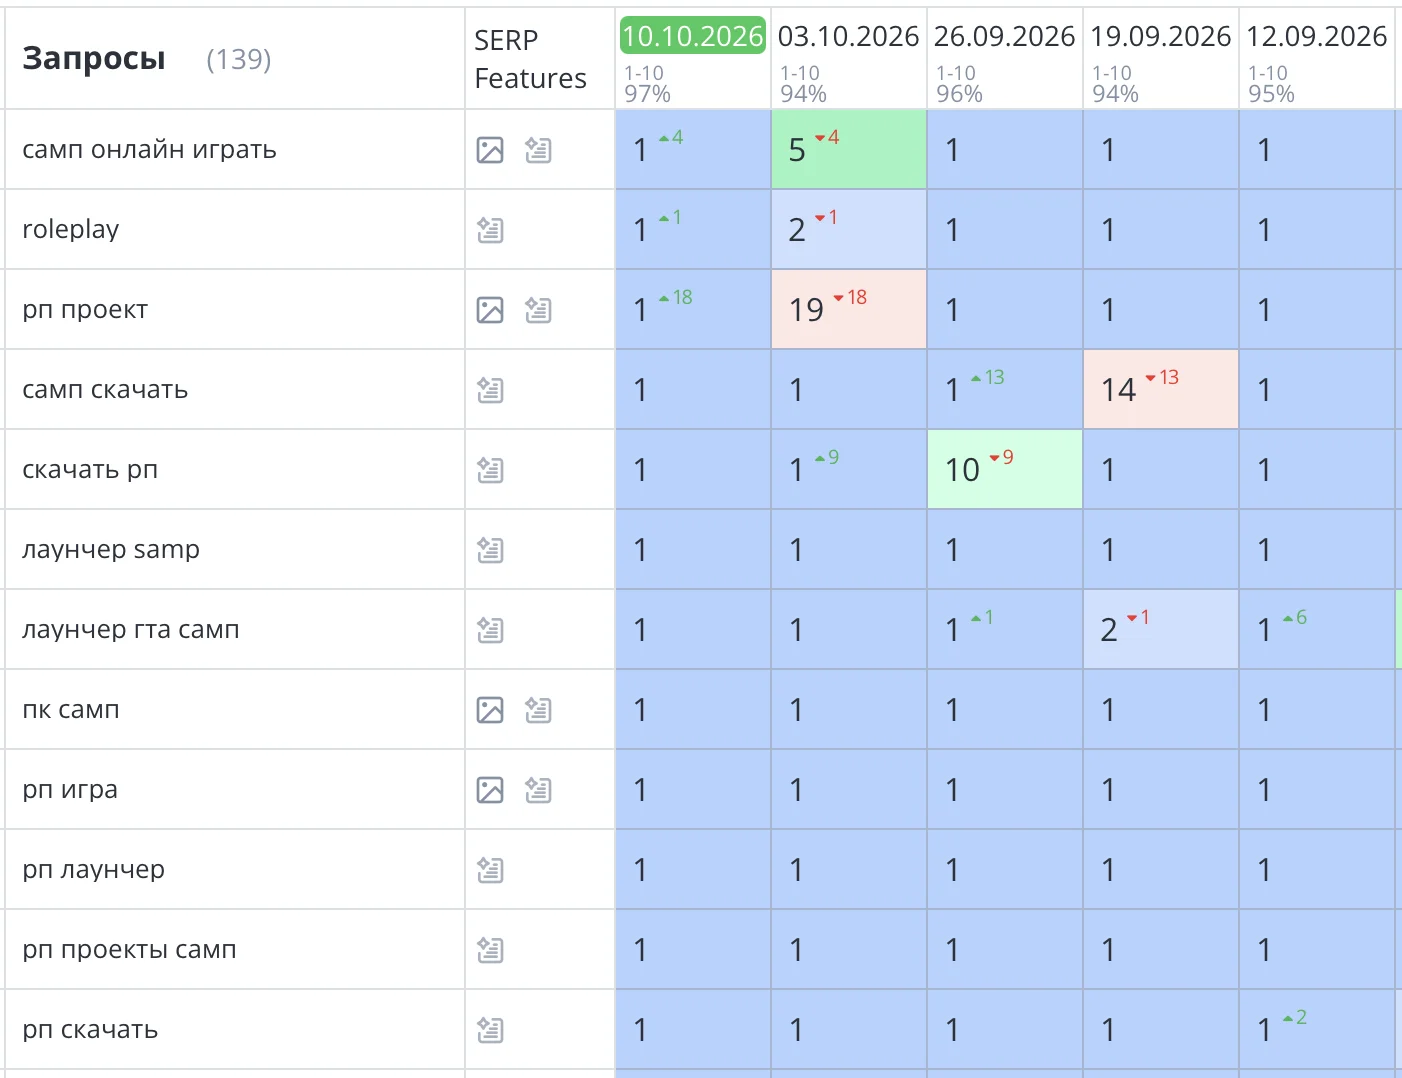
Task: Click position 2 cell in roleplay row
Action: (x=849, y=229)
